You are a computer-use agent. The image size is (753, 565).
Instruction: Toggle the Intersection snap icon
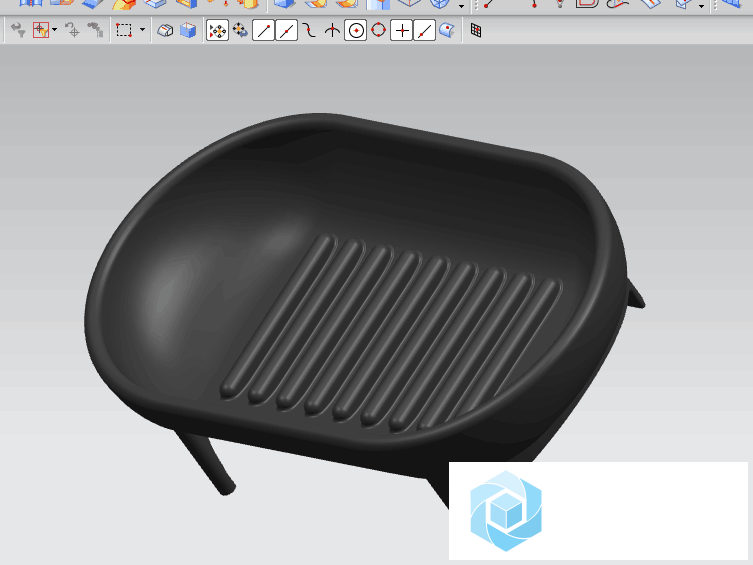coord(332,31)
